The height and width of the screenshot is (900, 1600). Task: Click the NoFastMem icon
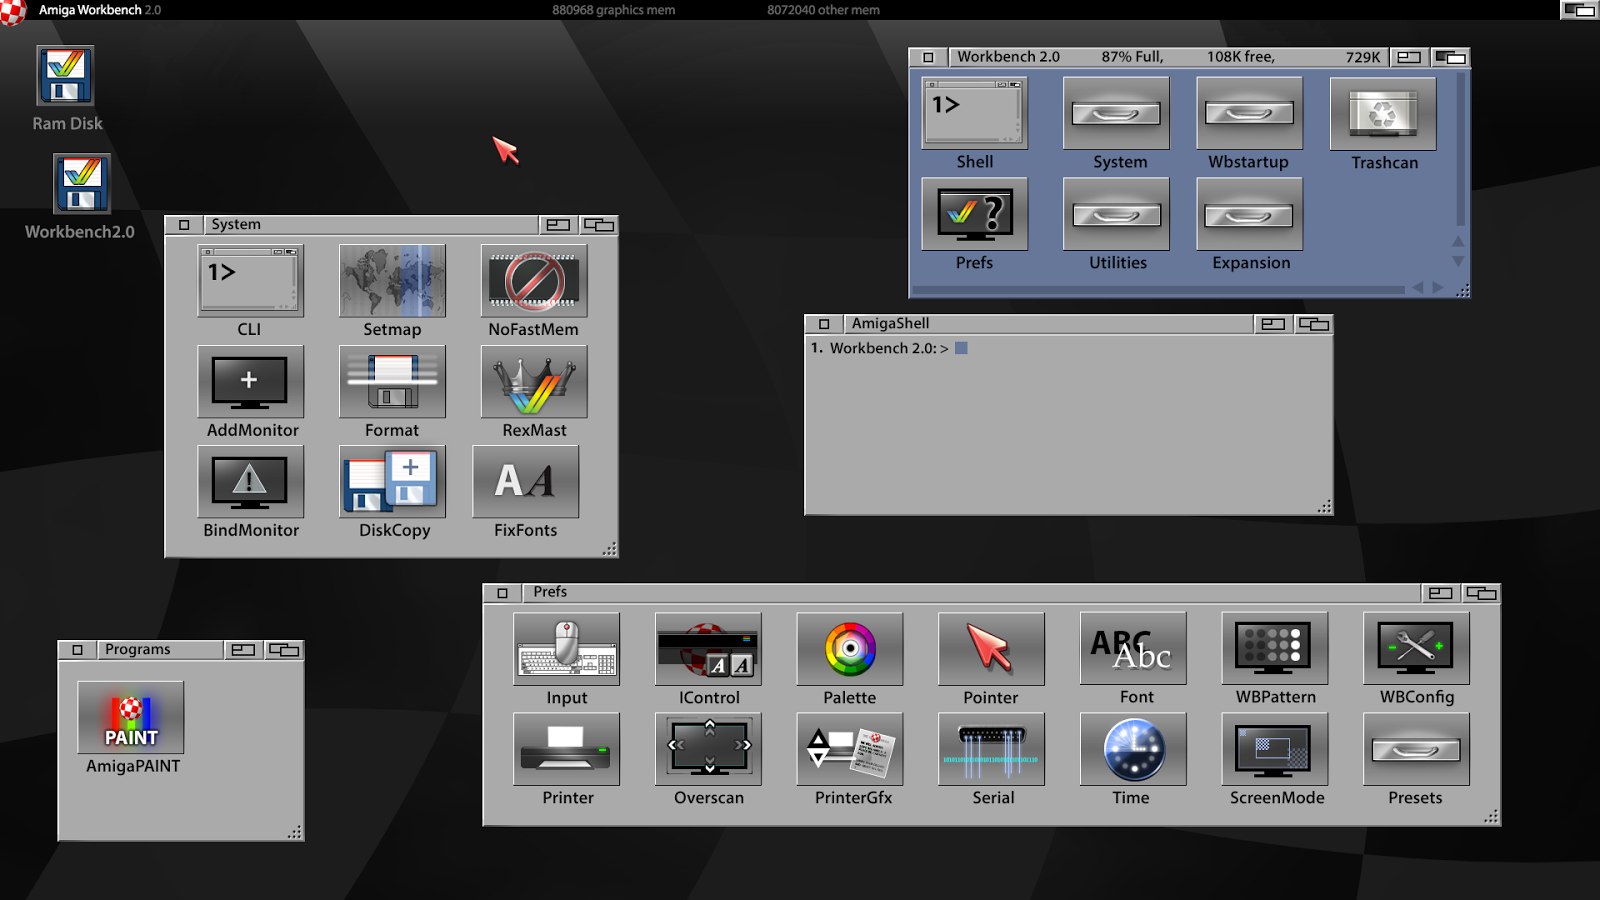[533, 281]
